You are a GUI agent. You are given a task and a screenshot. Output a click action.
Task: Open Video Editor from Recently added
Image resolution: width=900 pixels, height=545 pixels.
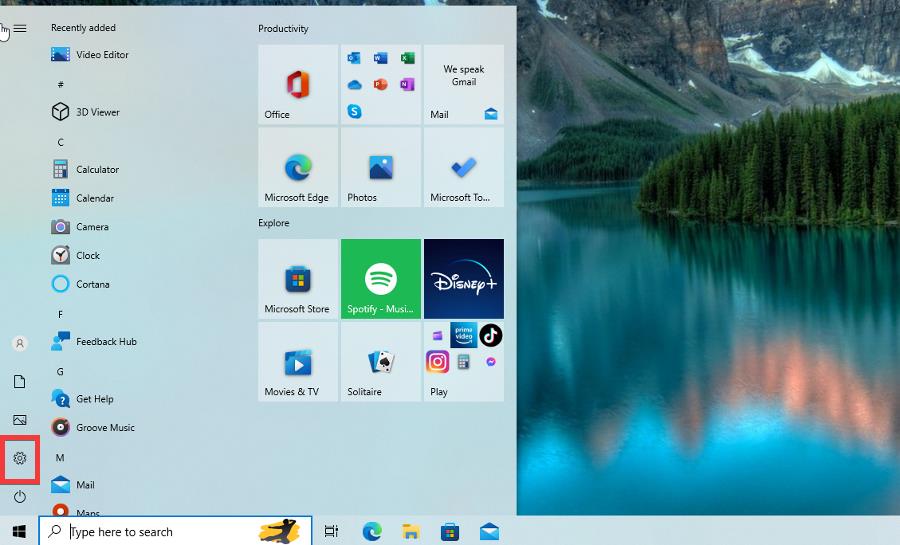(x=90, y=54)
